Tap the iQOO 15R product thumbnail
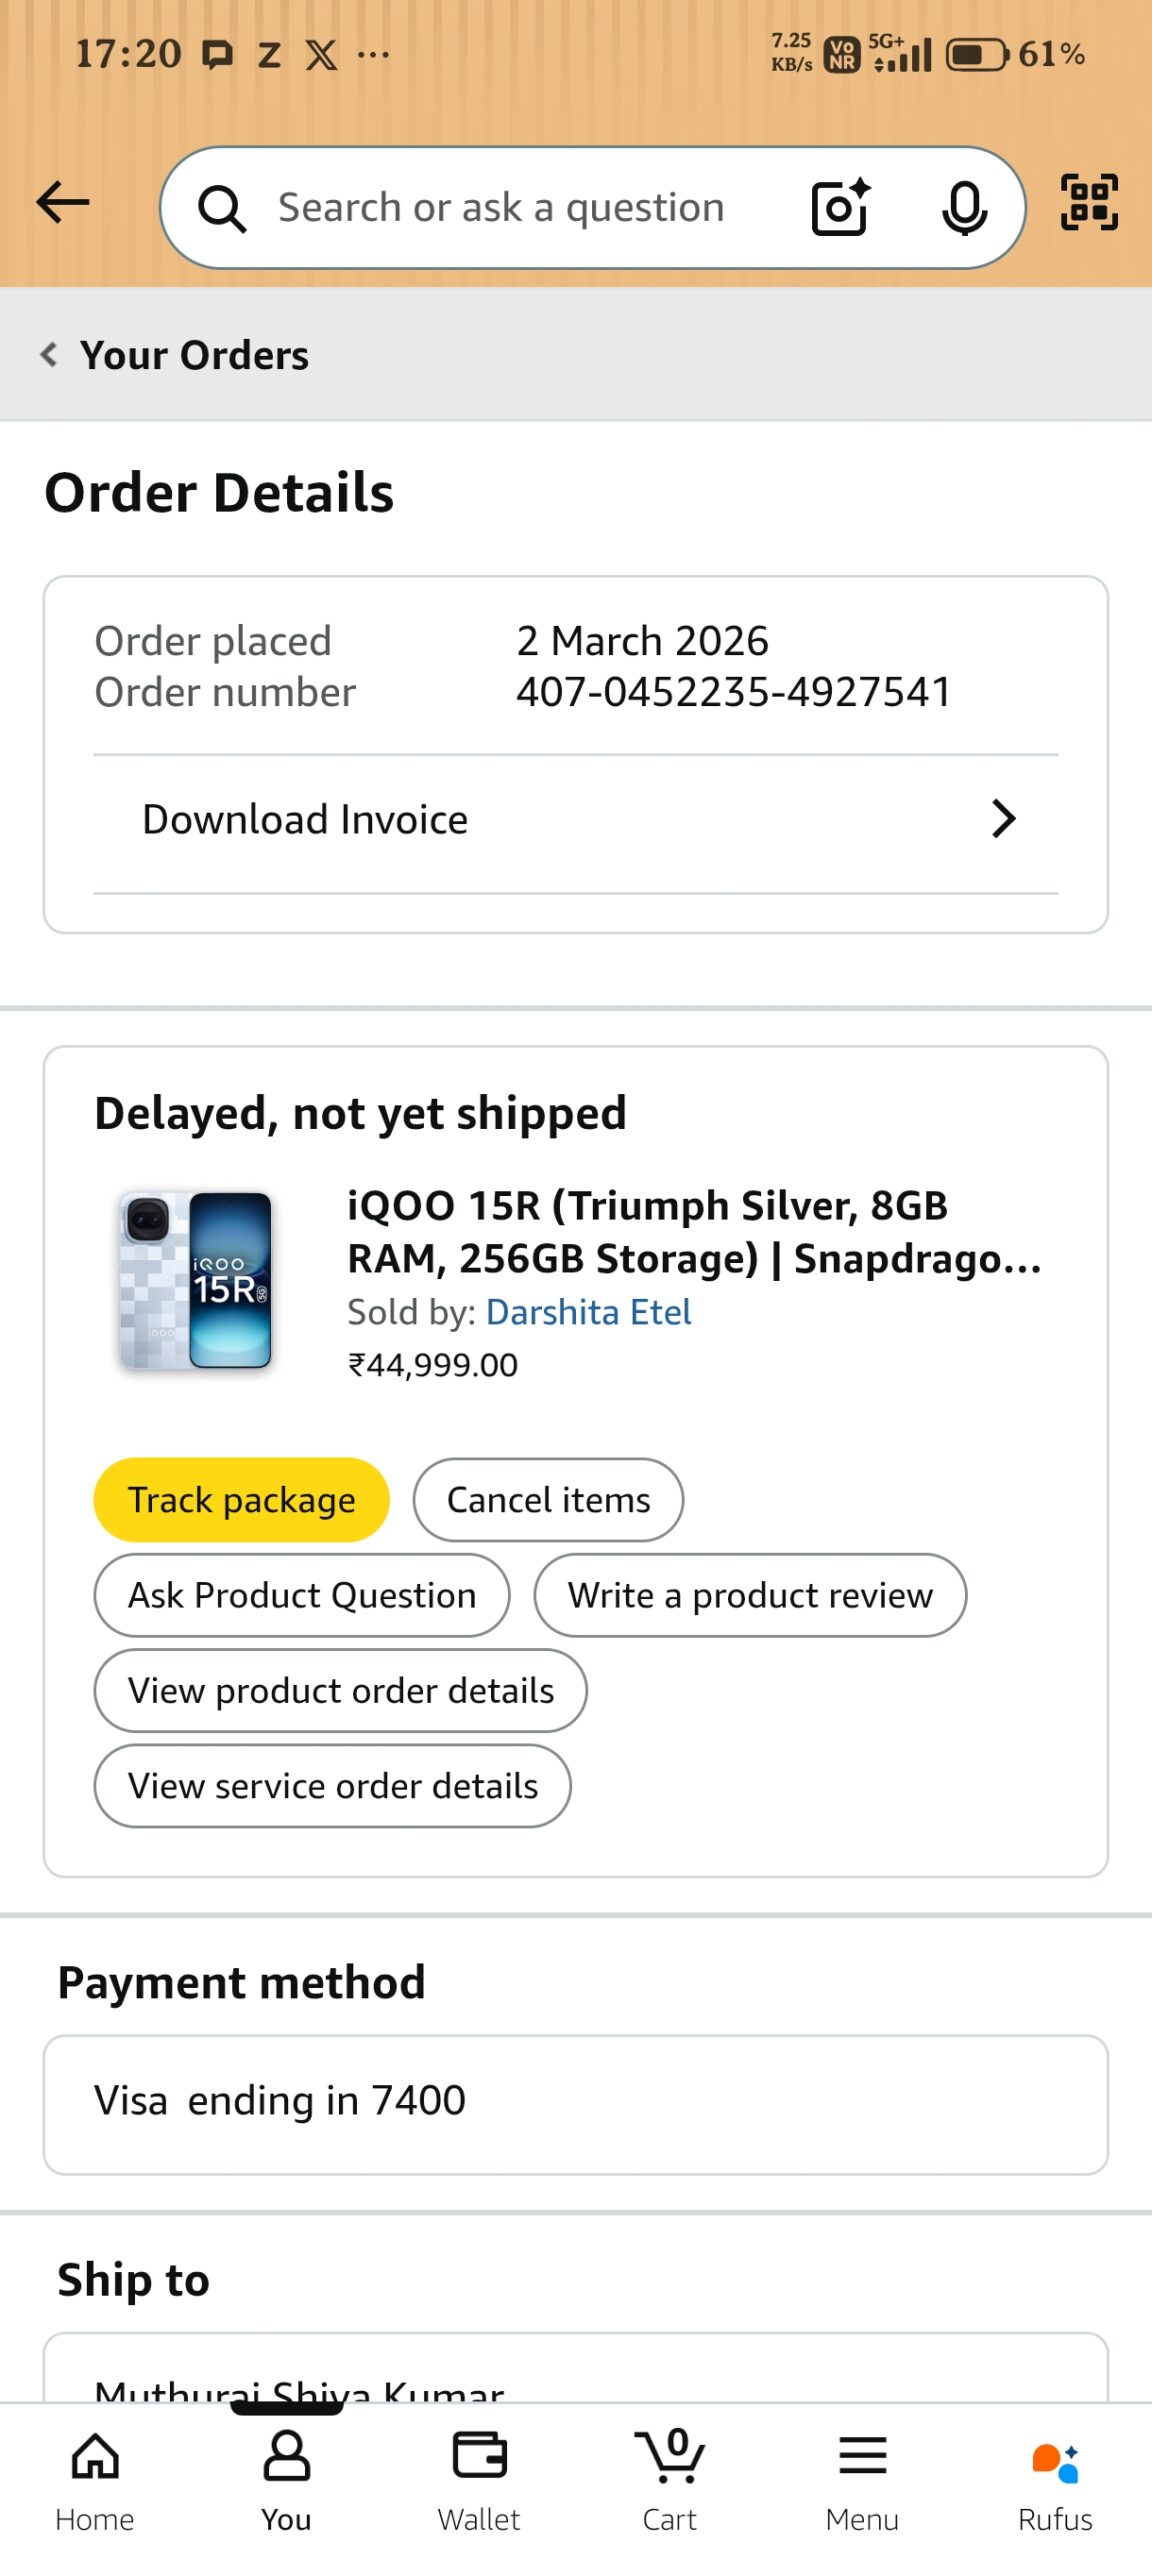The width and height of the screenshot is (1152, 2560). [x=196, y=1280]
